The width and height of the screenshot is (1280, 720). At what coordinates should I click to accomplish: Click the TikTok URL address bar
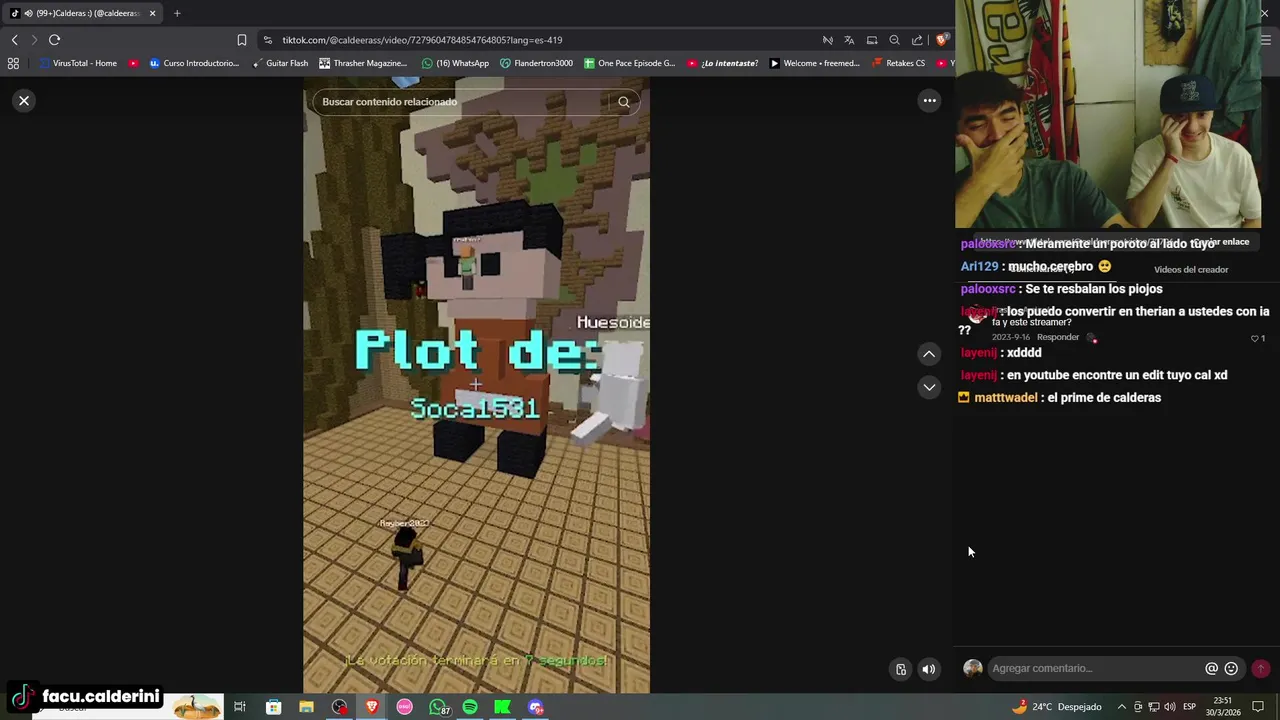tap(540, 40)
